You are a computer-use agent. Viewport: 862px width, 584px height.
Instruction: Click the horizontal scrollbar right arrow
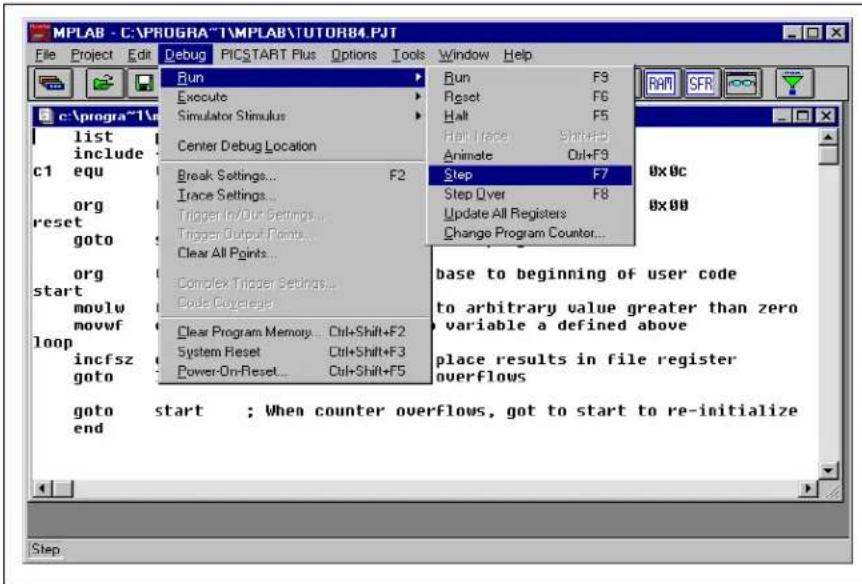pyautogui.click(x=808, y=488)
